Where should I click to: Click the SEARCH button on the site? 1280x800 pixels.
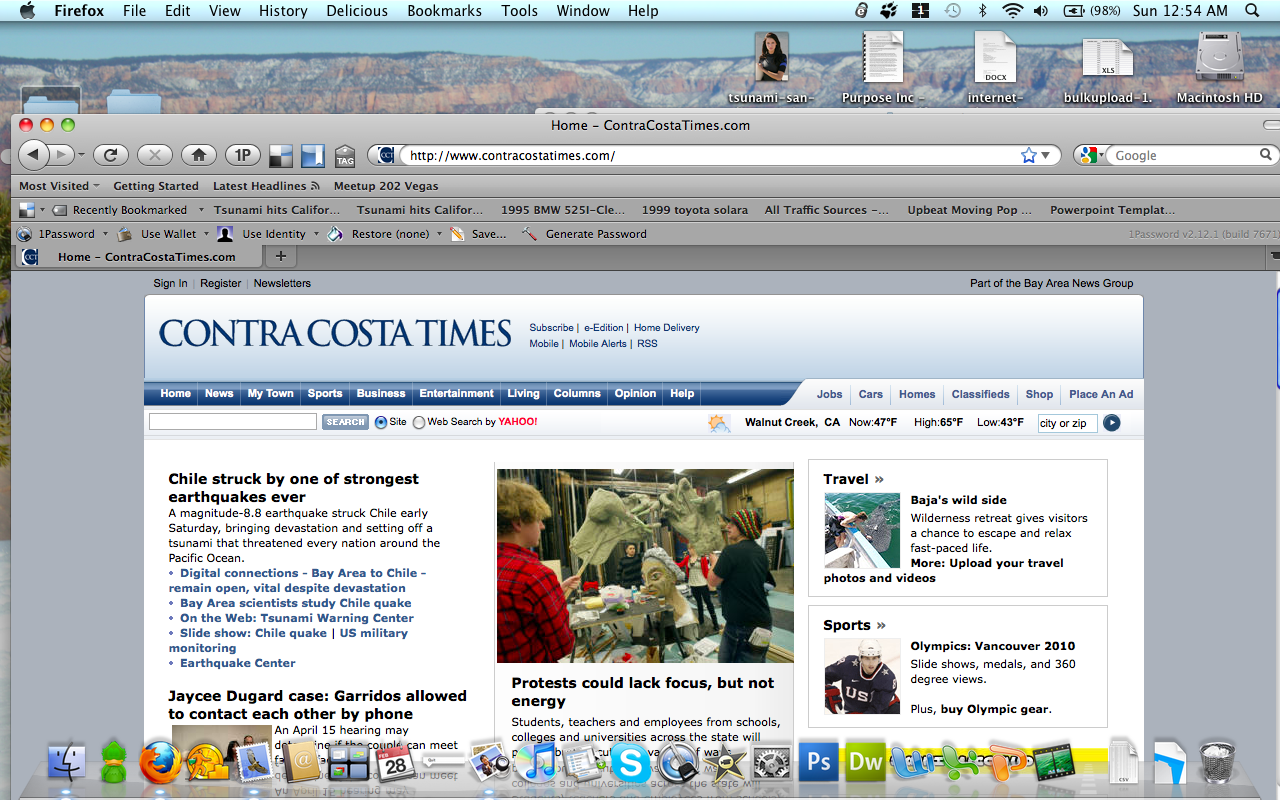click(x=345, y=422)
